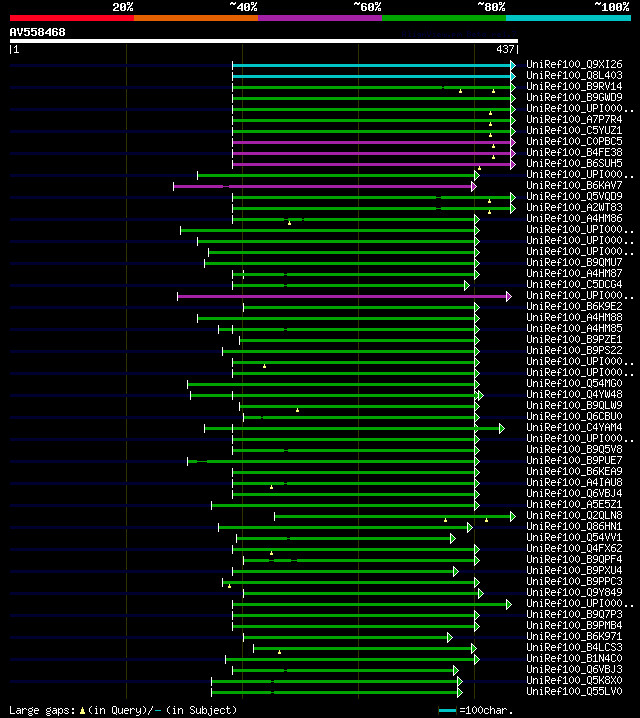Click the cyan alignment bar for UniRef100_Q8L403
This screenshot has width=640, height=718.
pos(373,76)
